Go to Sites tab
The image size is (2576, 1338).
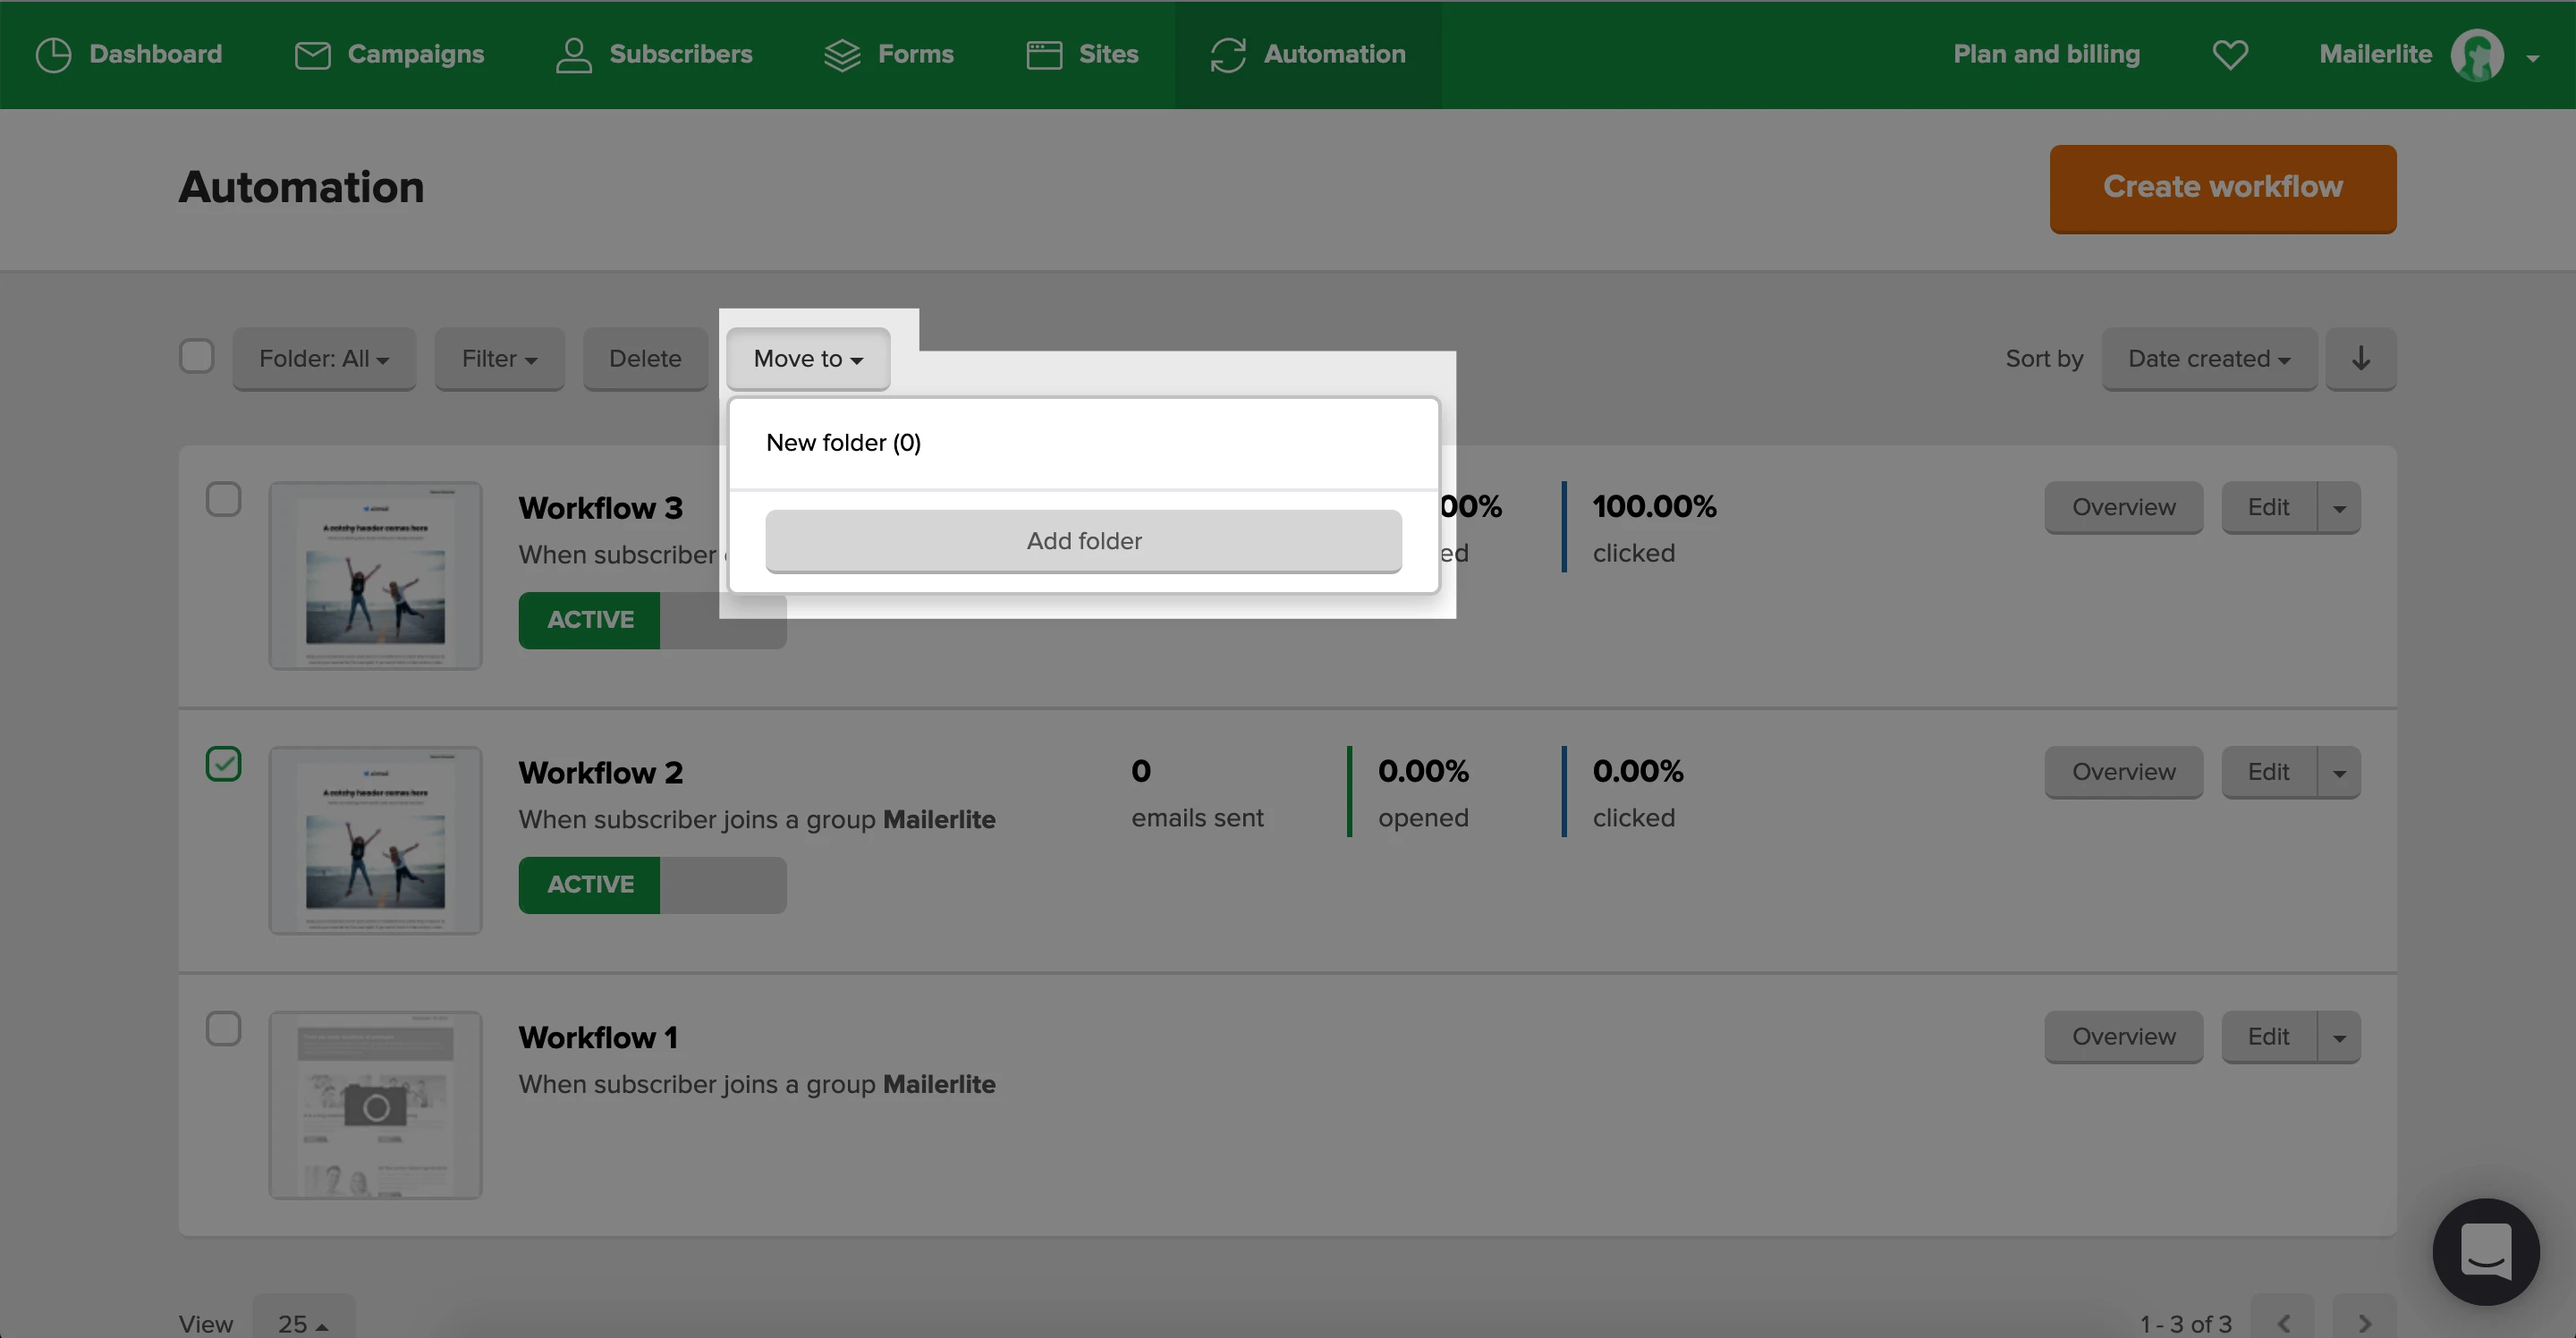pos(1082,55)
